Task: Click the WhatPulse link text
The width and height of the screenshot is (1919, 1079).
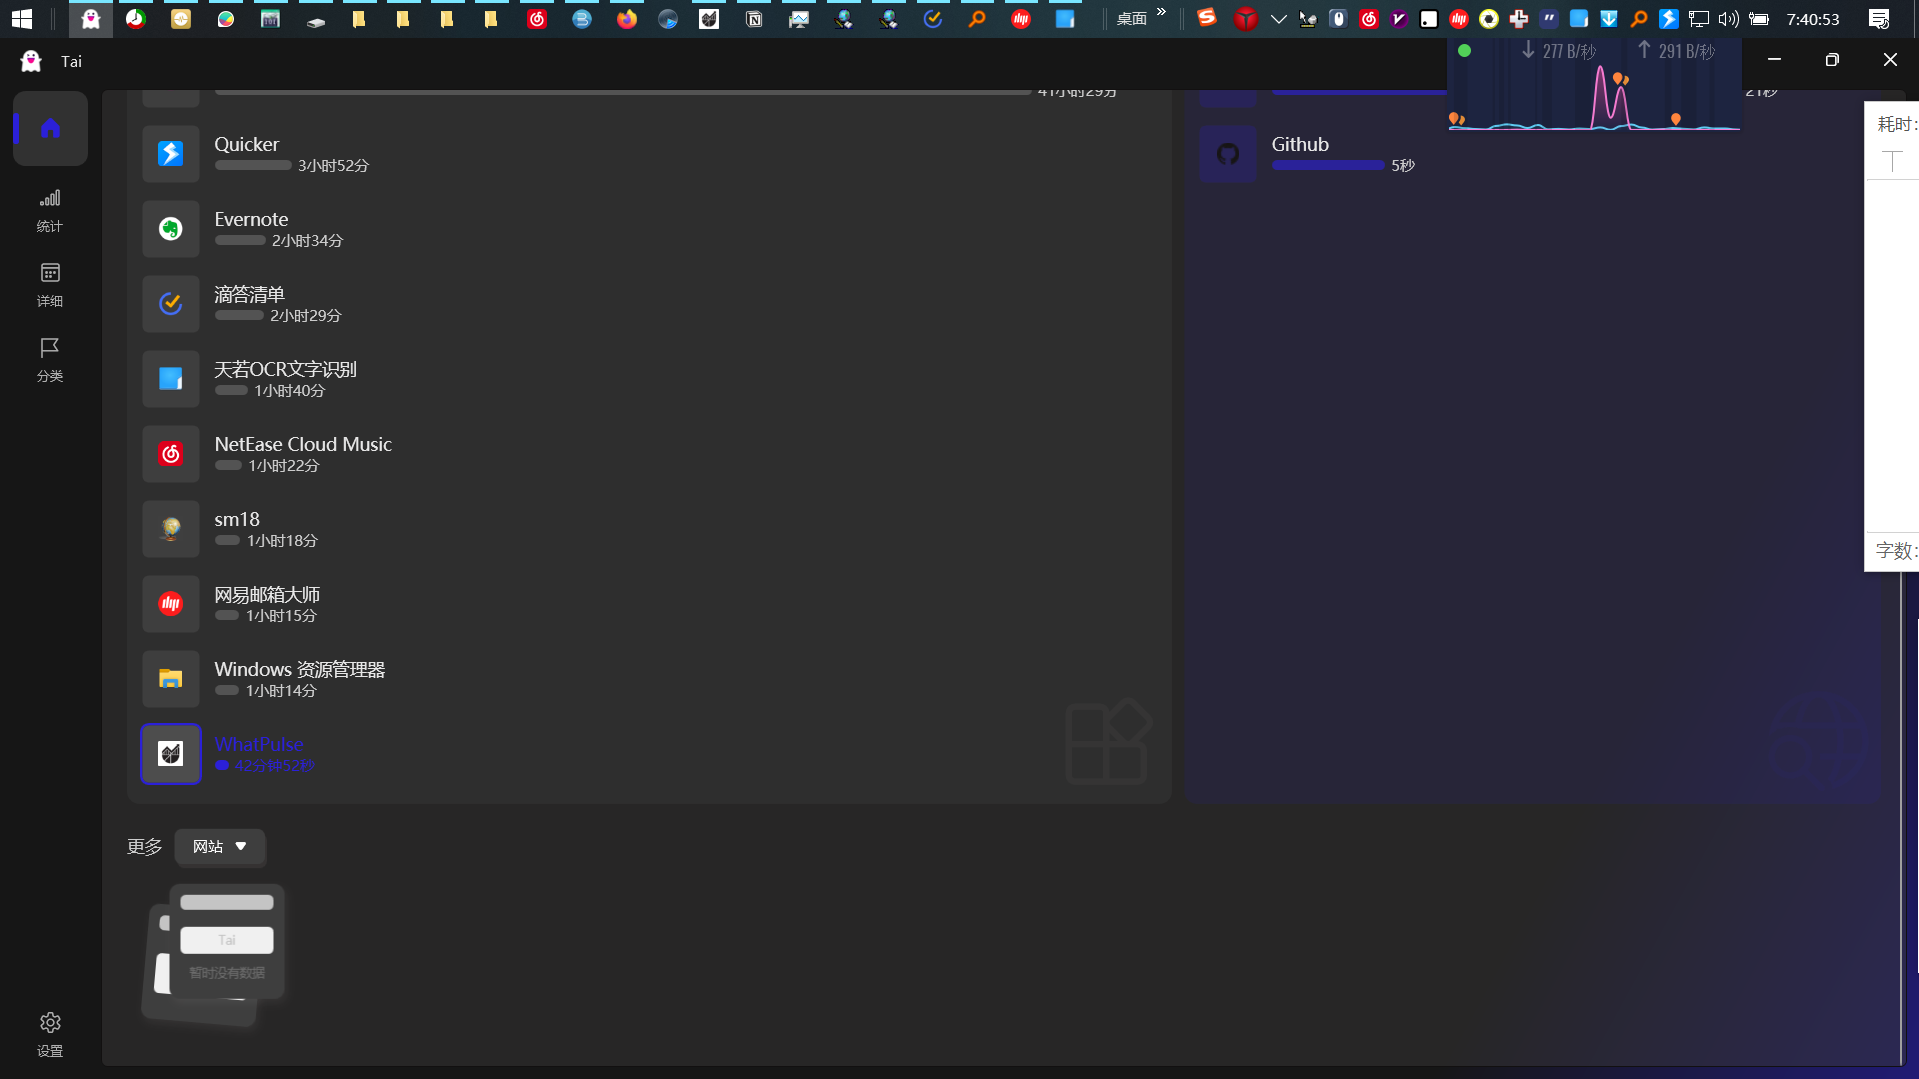Action: point(258,744)
